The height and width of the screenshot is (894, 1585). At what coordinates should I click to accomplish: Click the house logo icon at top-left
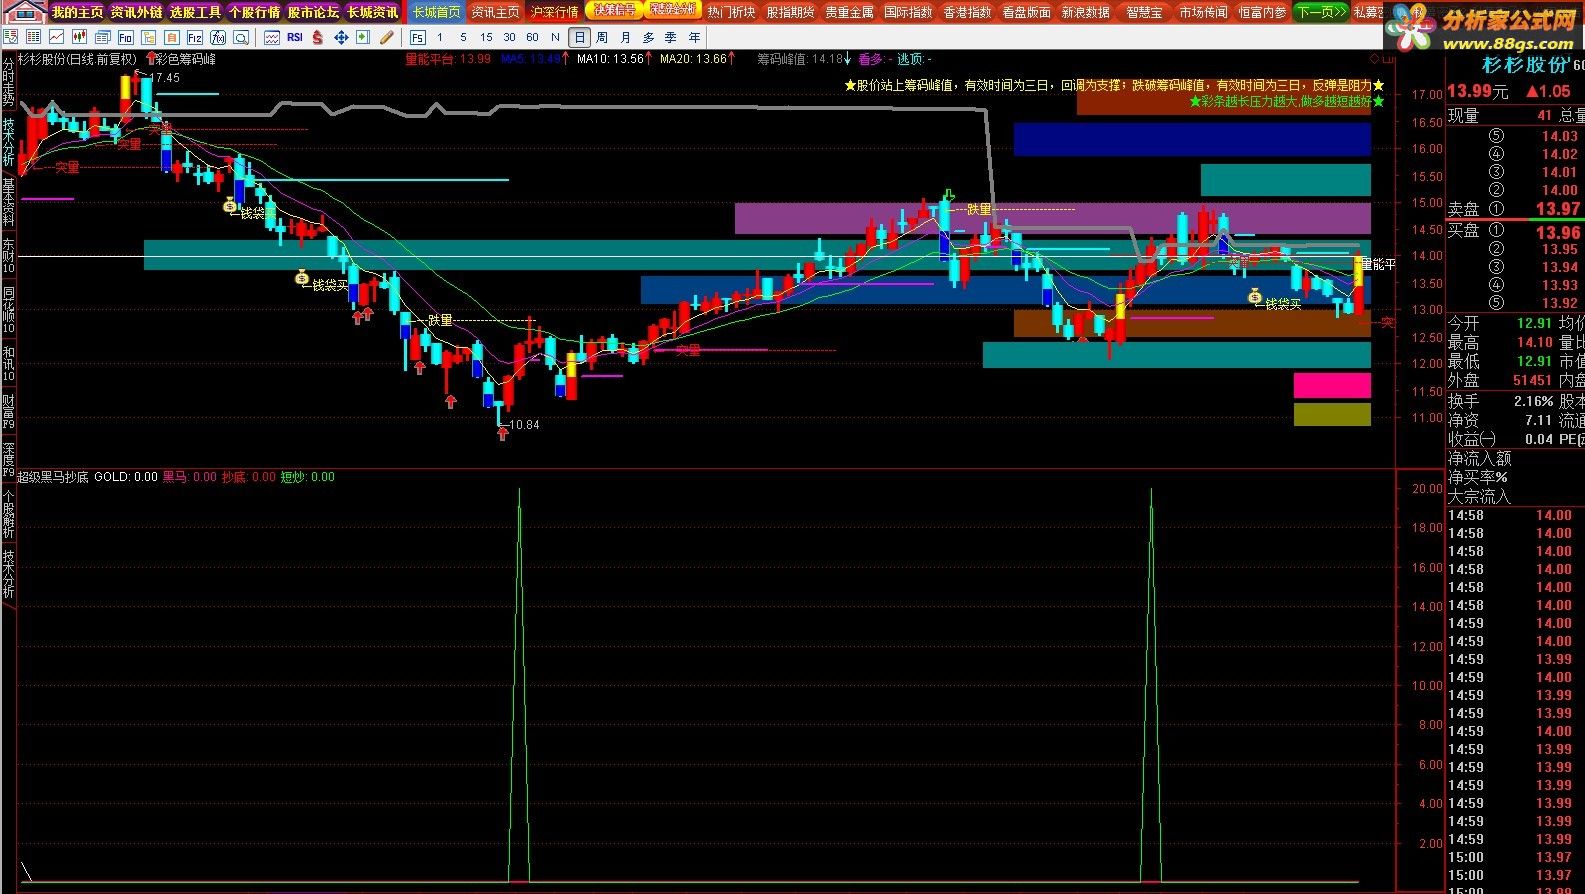tap(24, 11)
